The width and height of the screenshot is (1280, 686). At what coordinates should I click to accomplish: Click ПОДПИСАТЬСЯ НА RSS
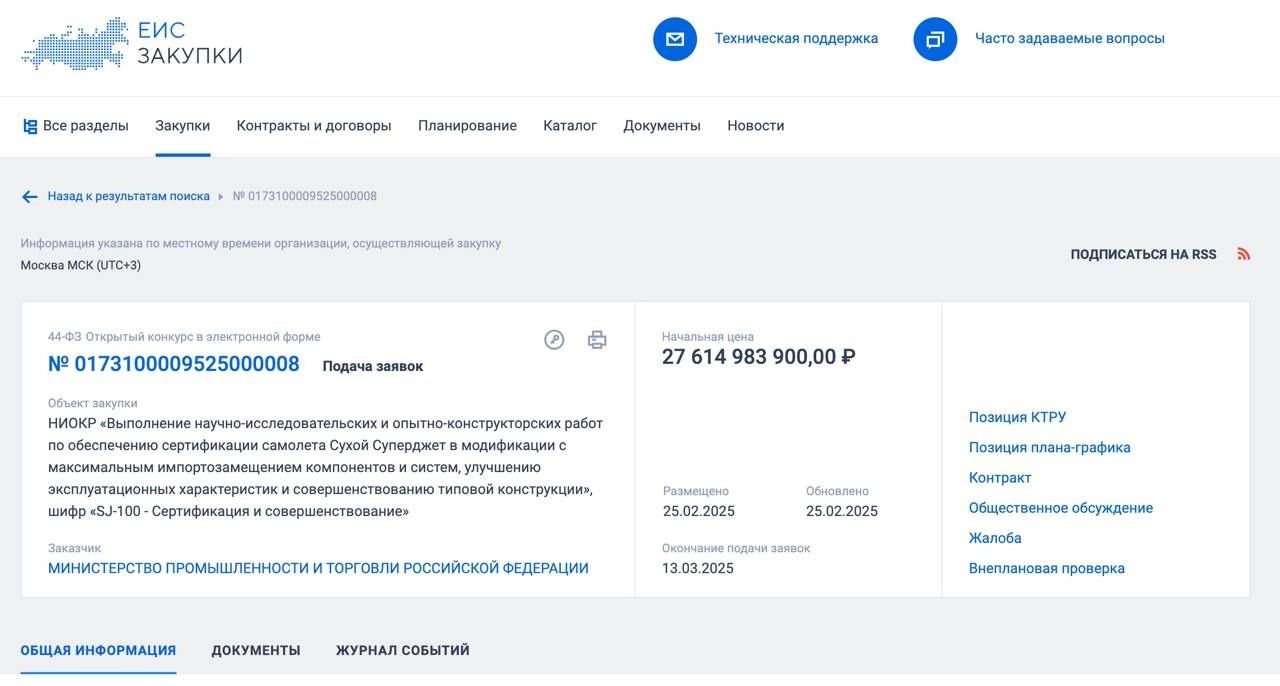(1143, 254)
